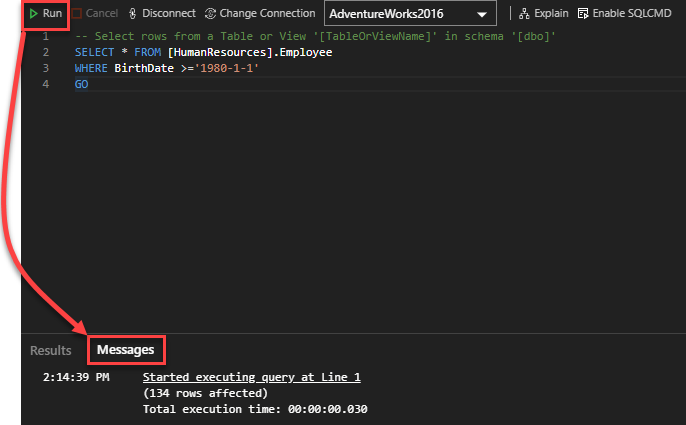This screenshot has height=425, width=686.
Task: Click the 'Total execution time' message
Action: 255,409
